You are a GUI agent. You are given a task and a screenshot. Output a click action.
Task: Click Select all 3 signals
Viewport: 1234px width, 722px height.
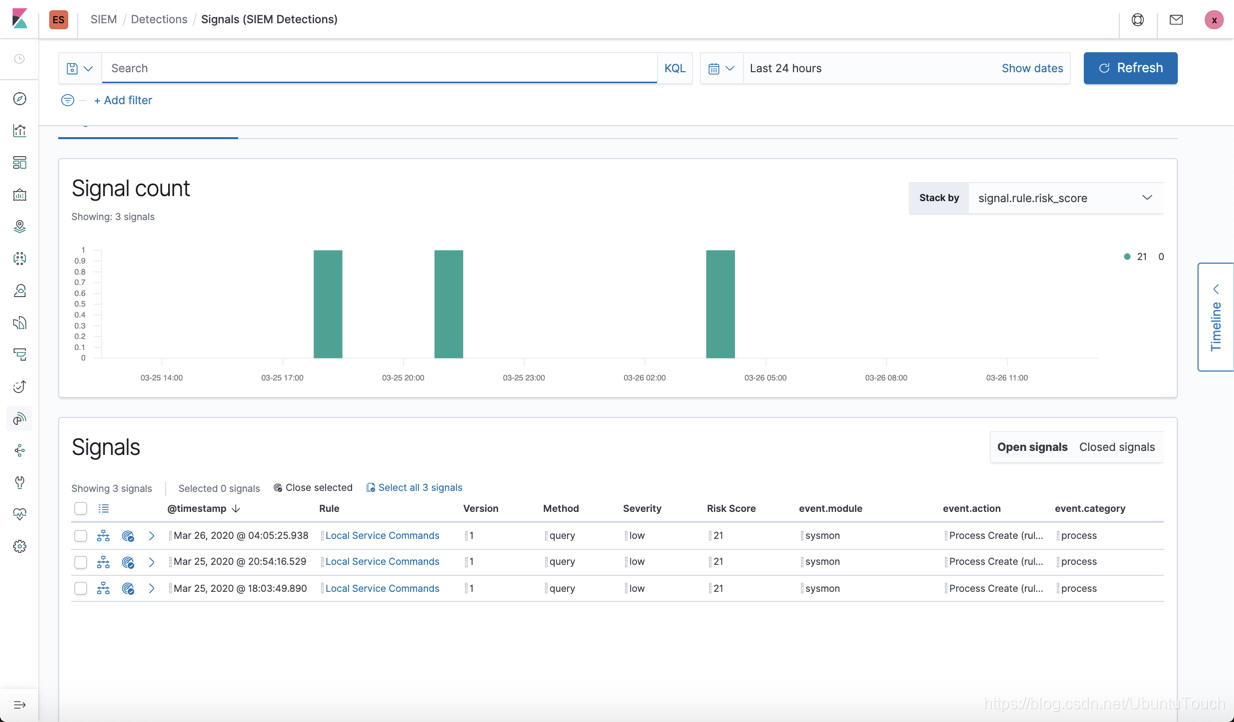414,488
